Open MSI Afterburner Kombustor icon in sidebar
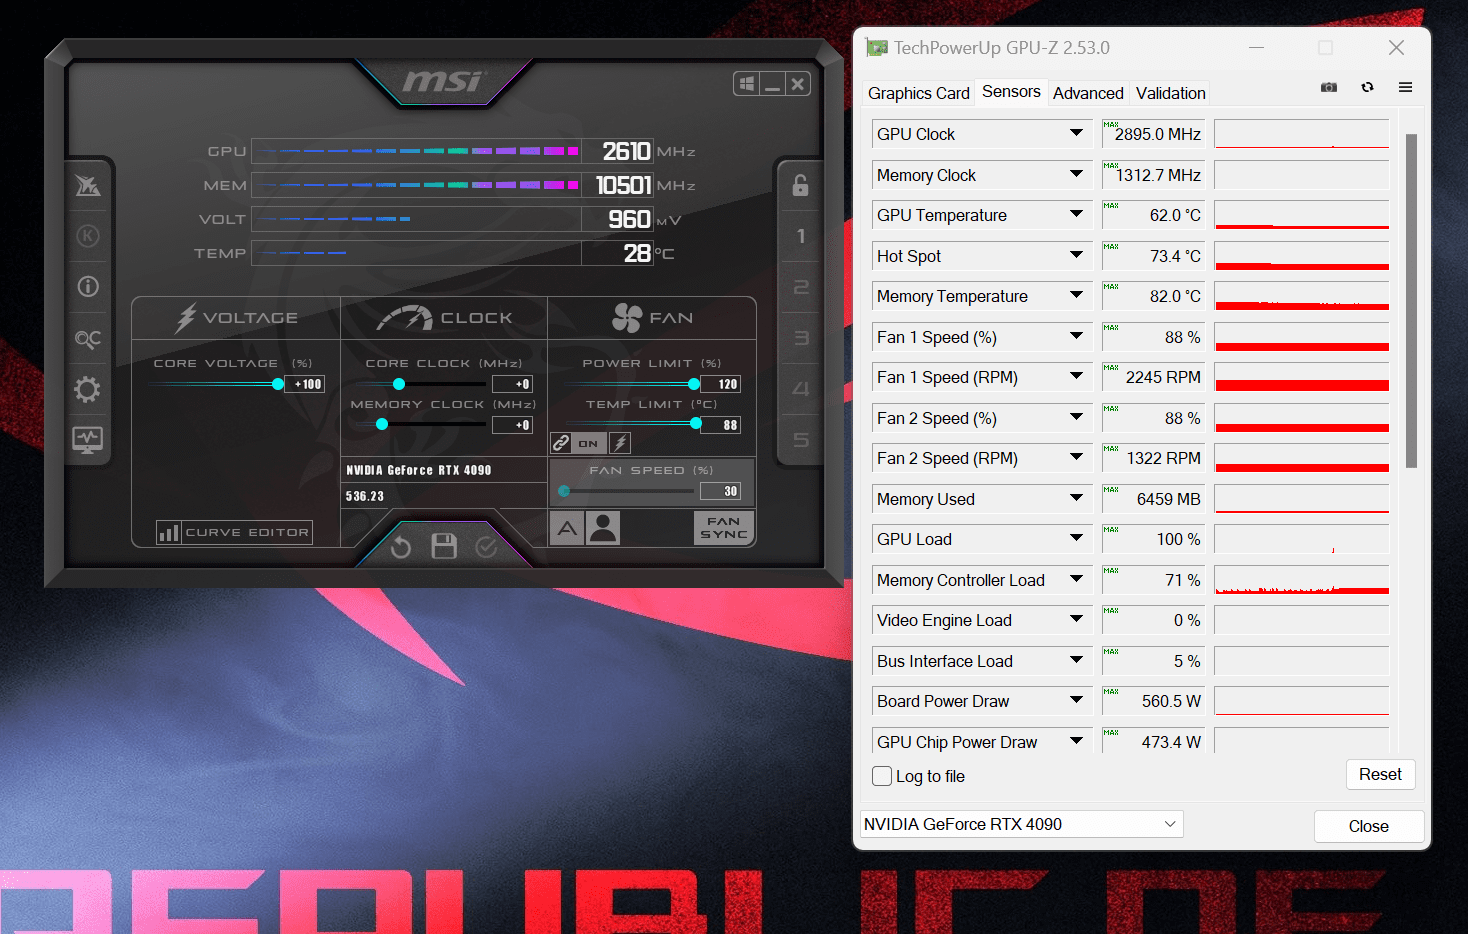Screen dimensions: 1468x934 (88, 185)
